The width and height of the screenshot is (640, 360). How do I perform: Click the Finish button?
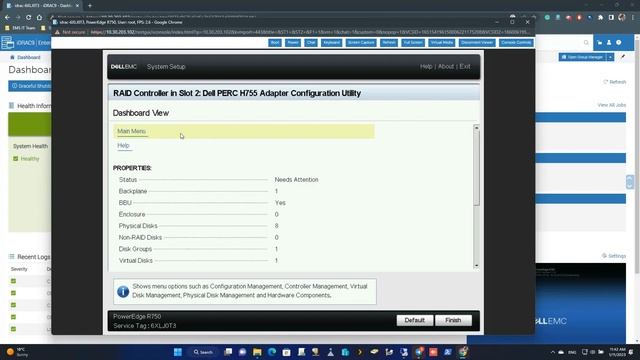pyautogui.click(x=453, y=320)
